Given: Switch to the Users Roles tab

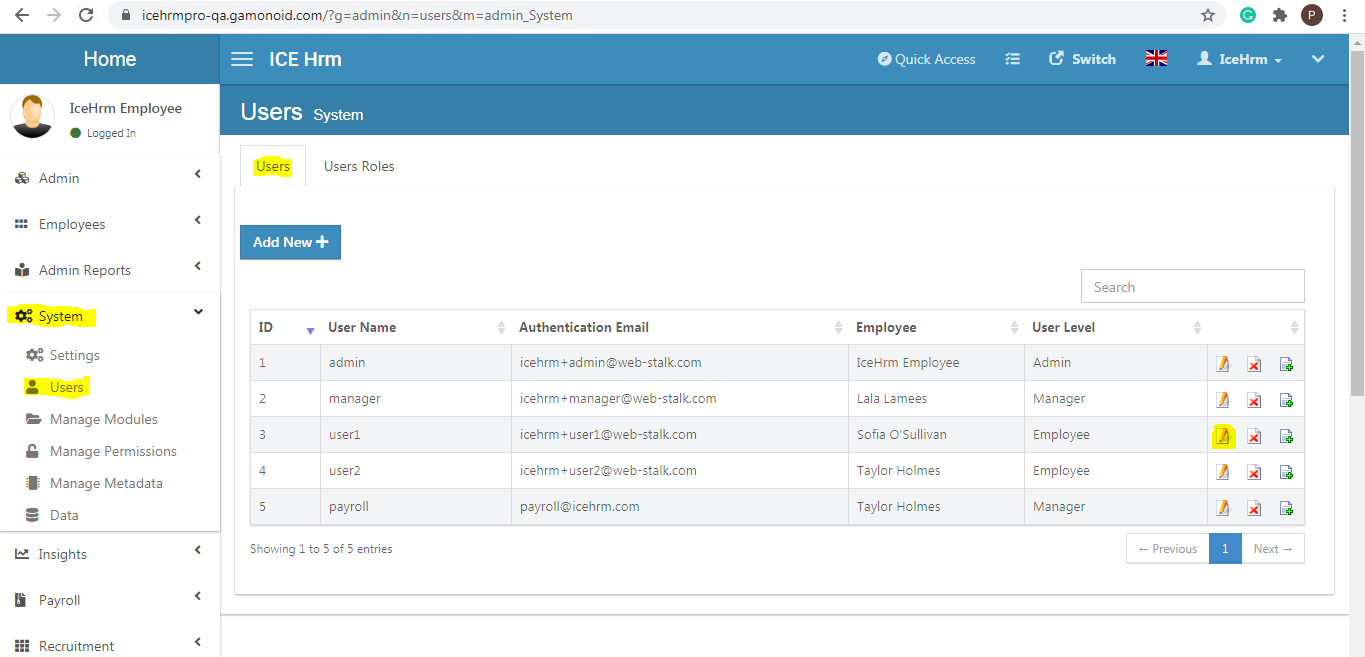Looking at the screenshot, I should (359, 166).
